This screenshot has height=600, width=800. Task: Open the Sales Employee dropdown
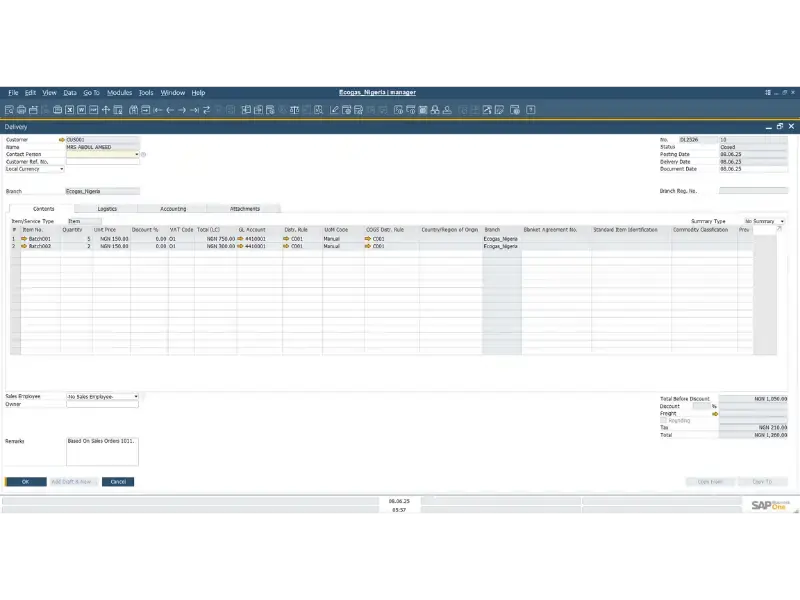click(135, 397)
